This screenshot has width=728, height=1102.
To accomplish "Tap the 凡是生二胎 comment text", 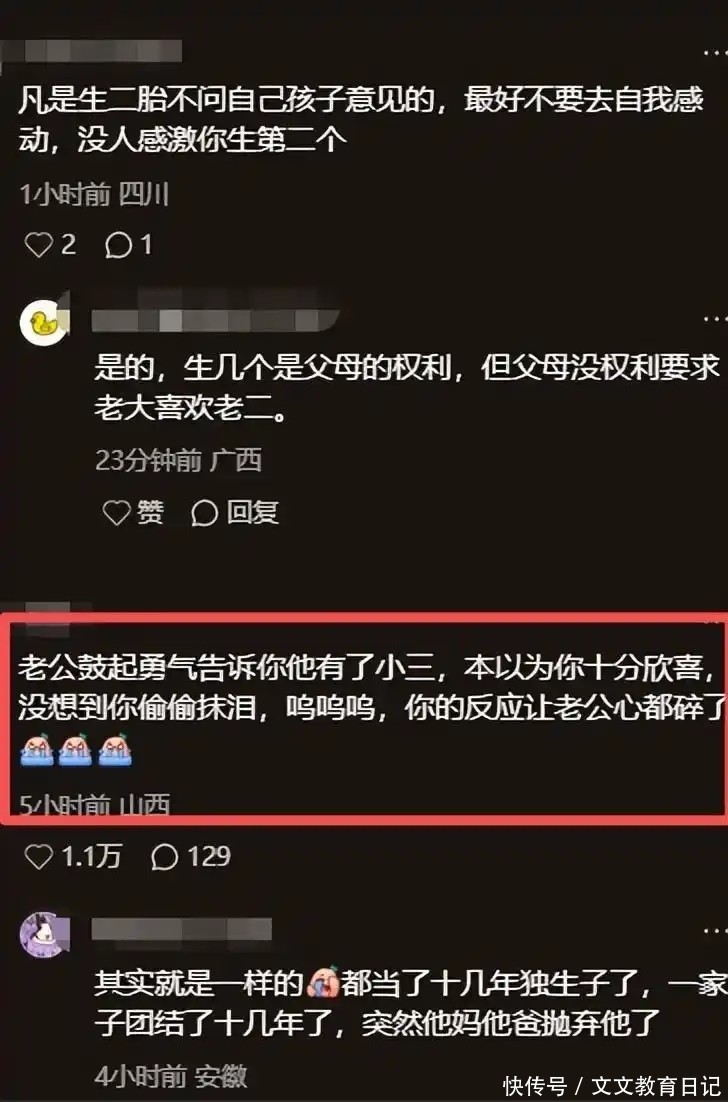I will 360,119.
